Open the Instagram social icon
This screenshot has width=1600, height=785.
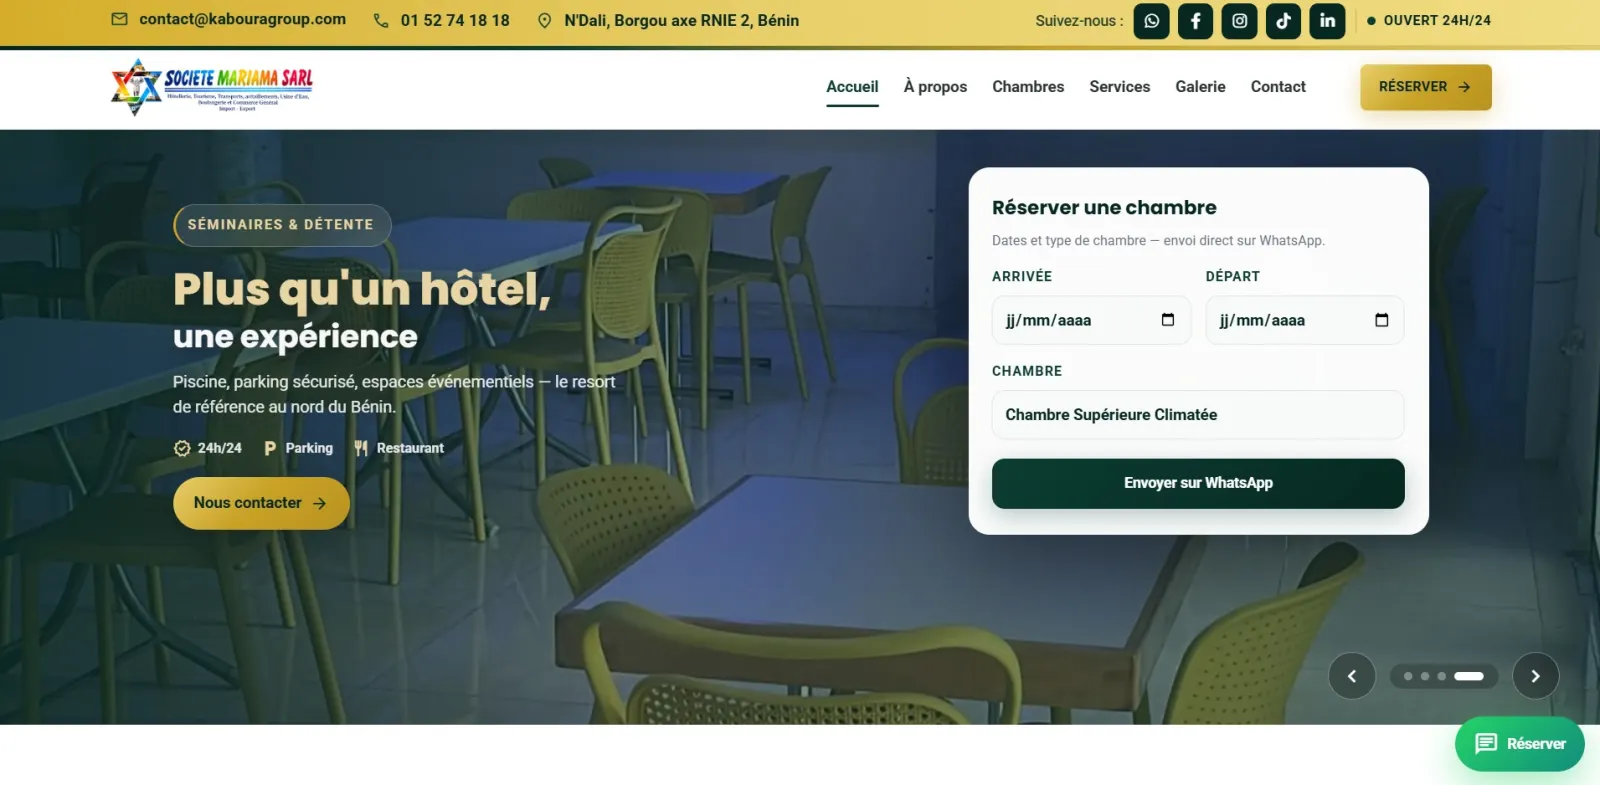coord(1239,21)
